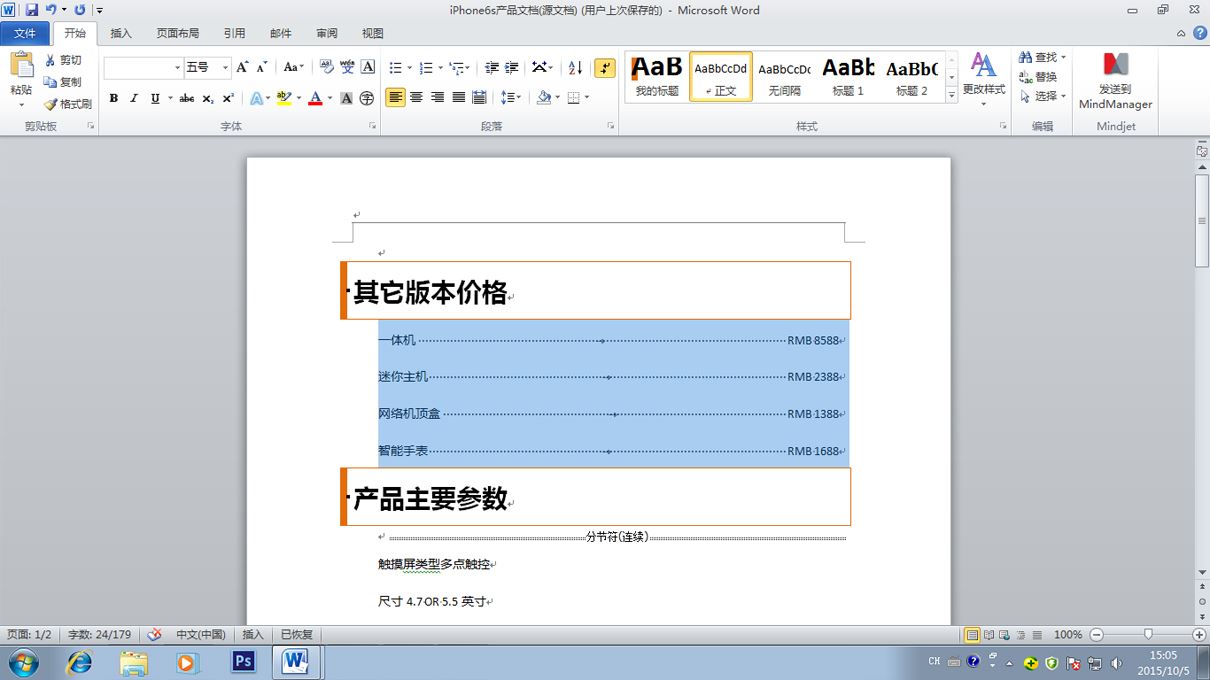This screenshot has height=680, width=1210.
Task: Switch to the 视图 tab
Action: [x=373, y=33]
